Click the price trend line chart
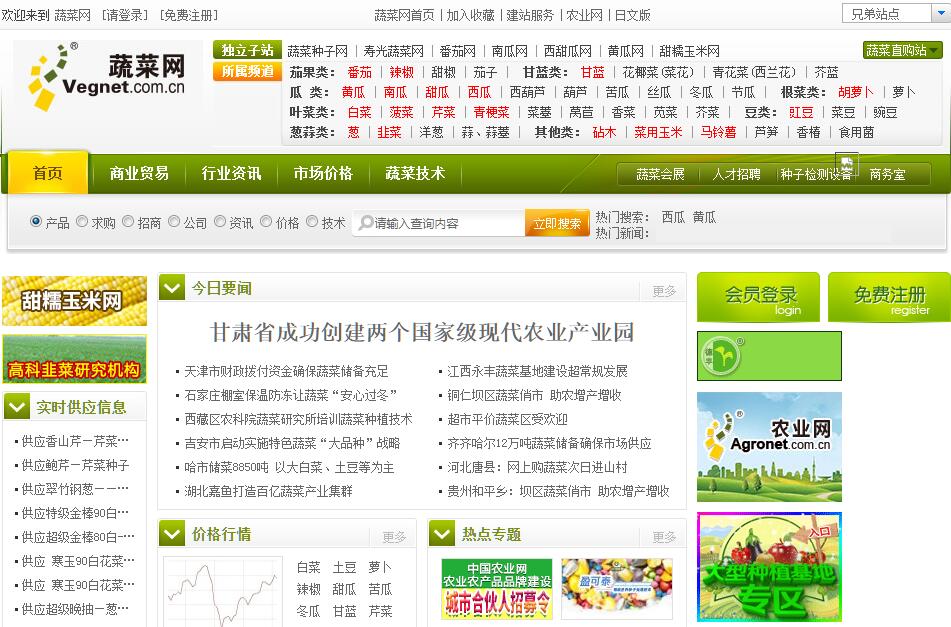Image resolution: width=951 pixels, height=627 pixels. pos(223,591)
